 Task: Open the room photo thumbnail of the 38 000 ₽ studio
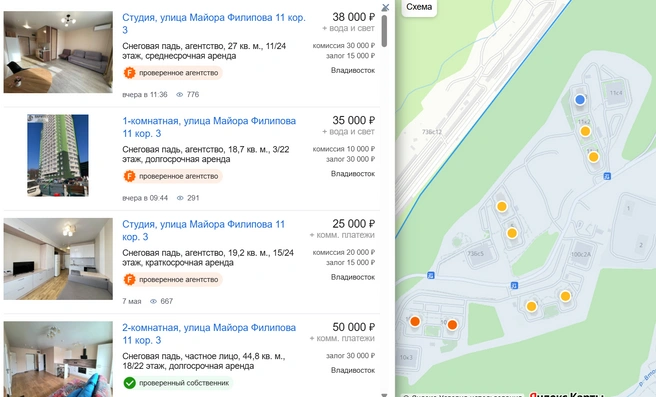click(58, 52)
